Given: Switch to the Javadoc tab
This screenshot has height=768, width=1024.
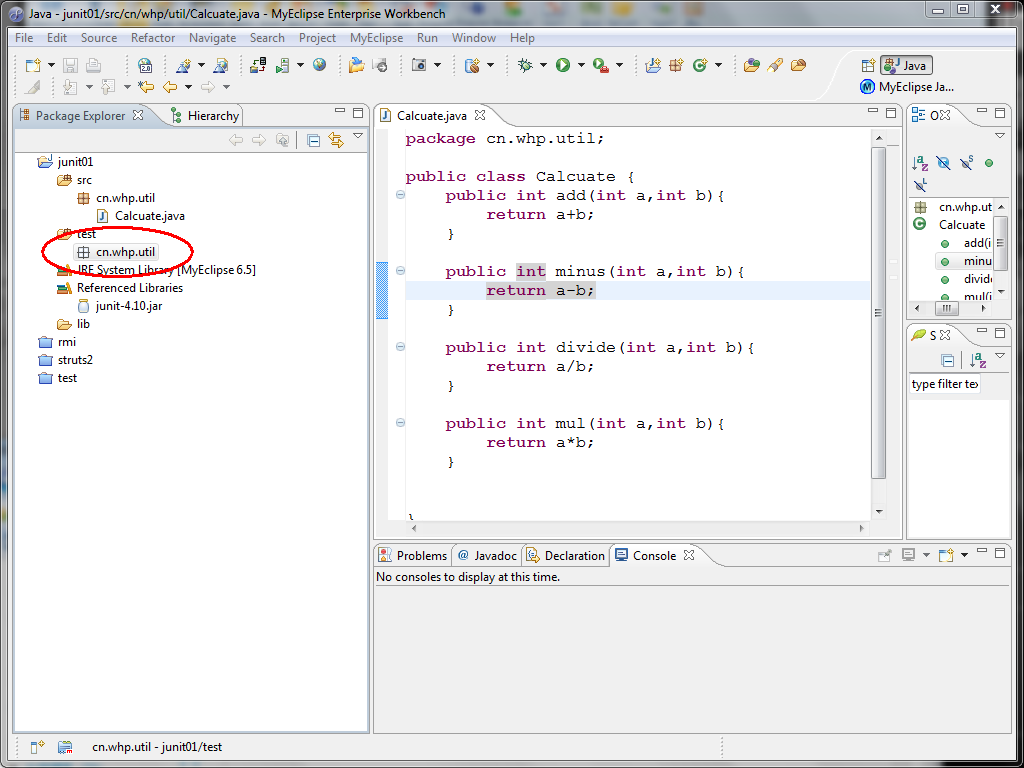Looking at the screenshot, I should point(487,556).
